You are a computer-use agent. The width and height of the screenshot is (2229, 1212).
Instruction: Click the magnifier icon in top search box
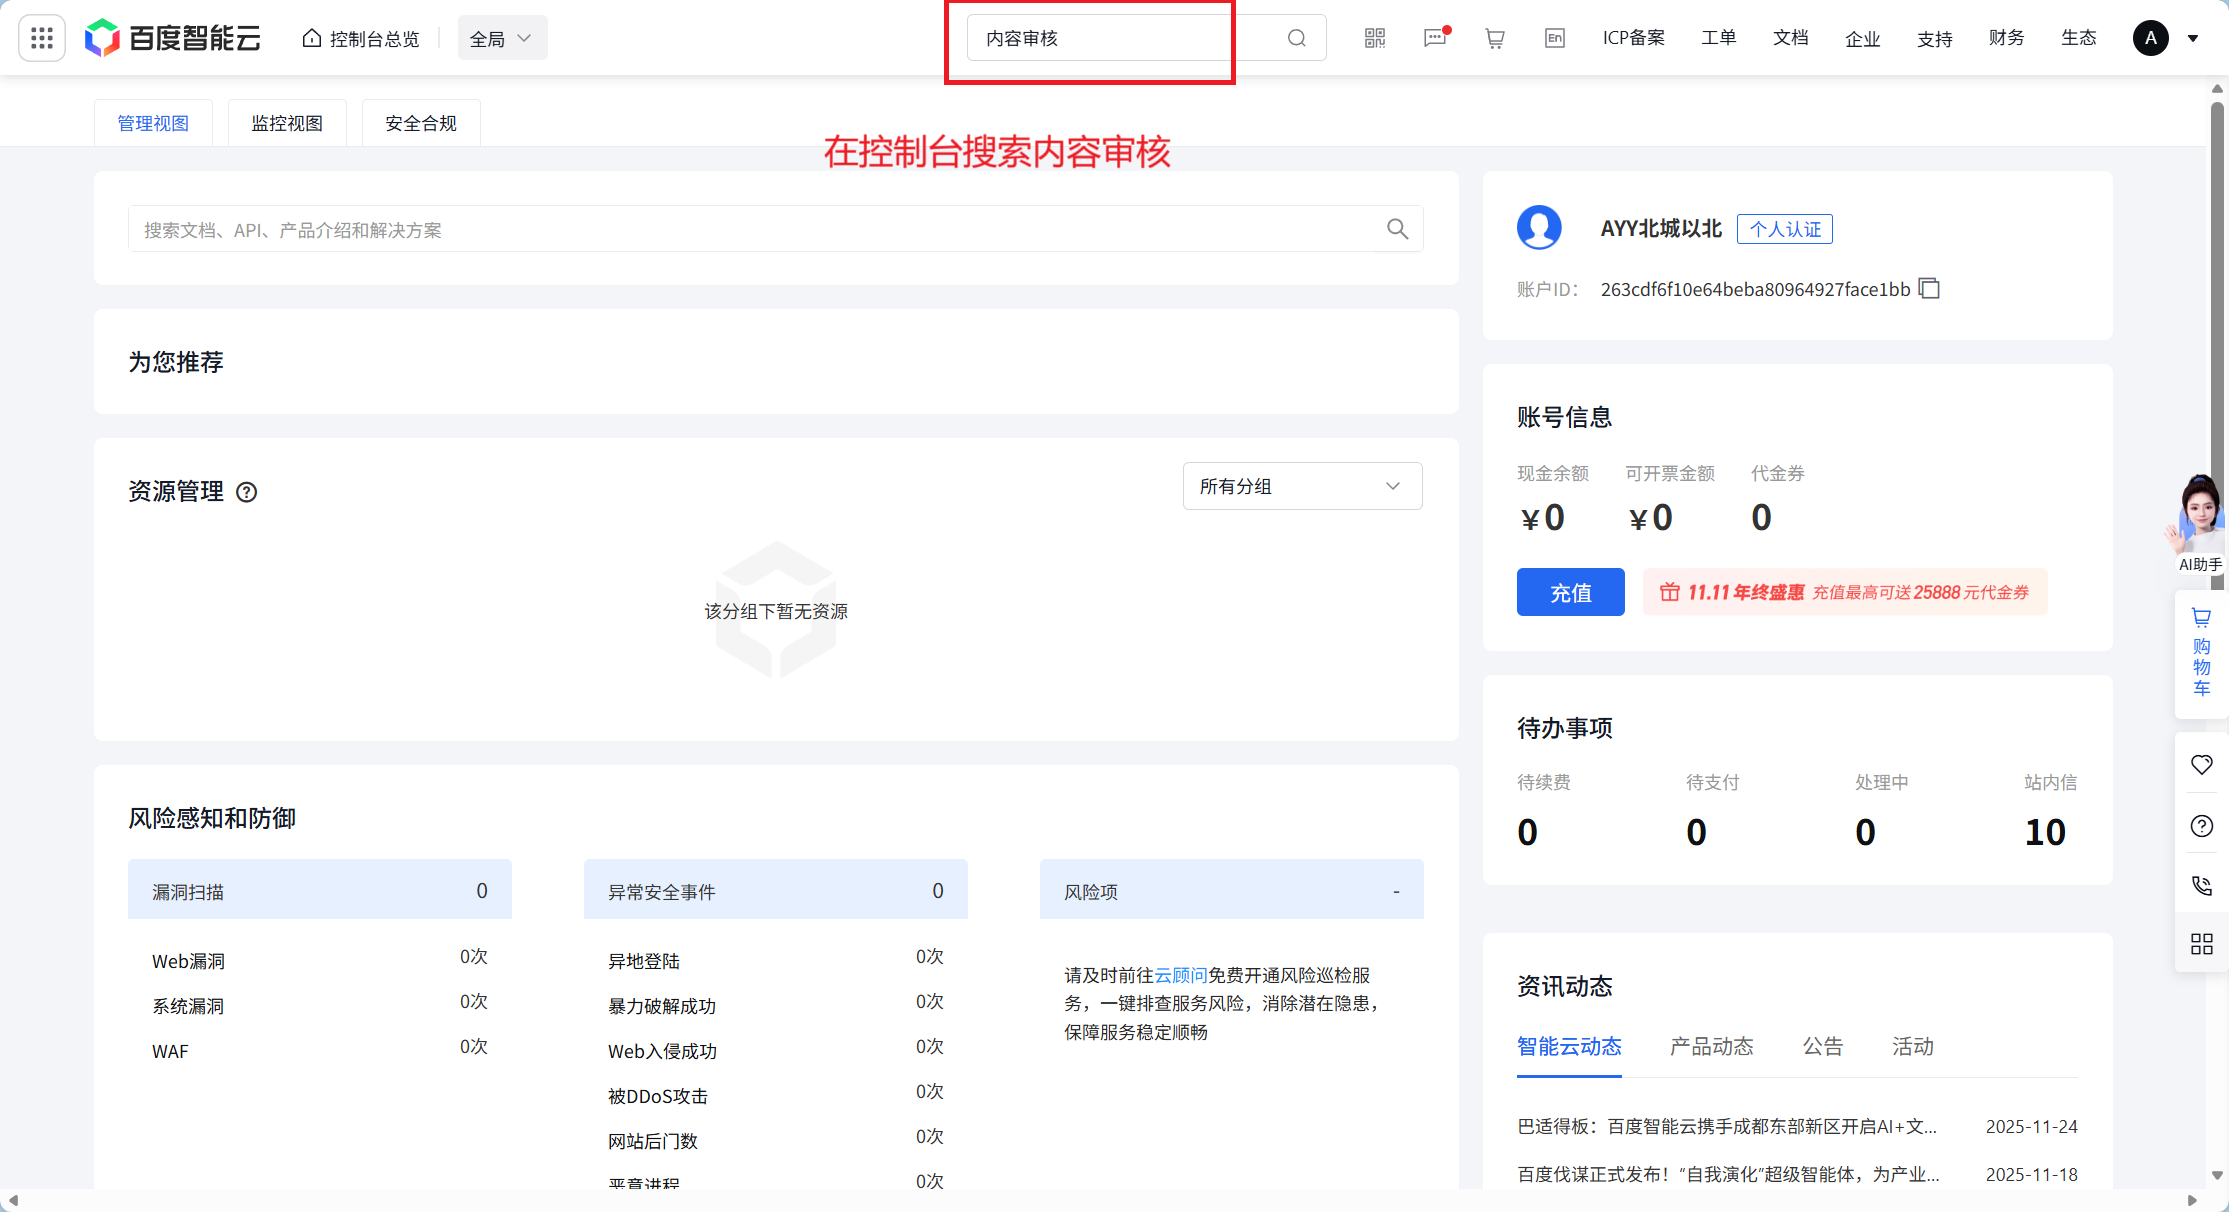pos(1297,38)
